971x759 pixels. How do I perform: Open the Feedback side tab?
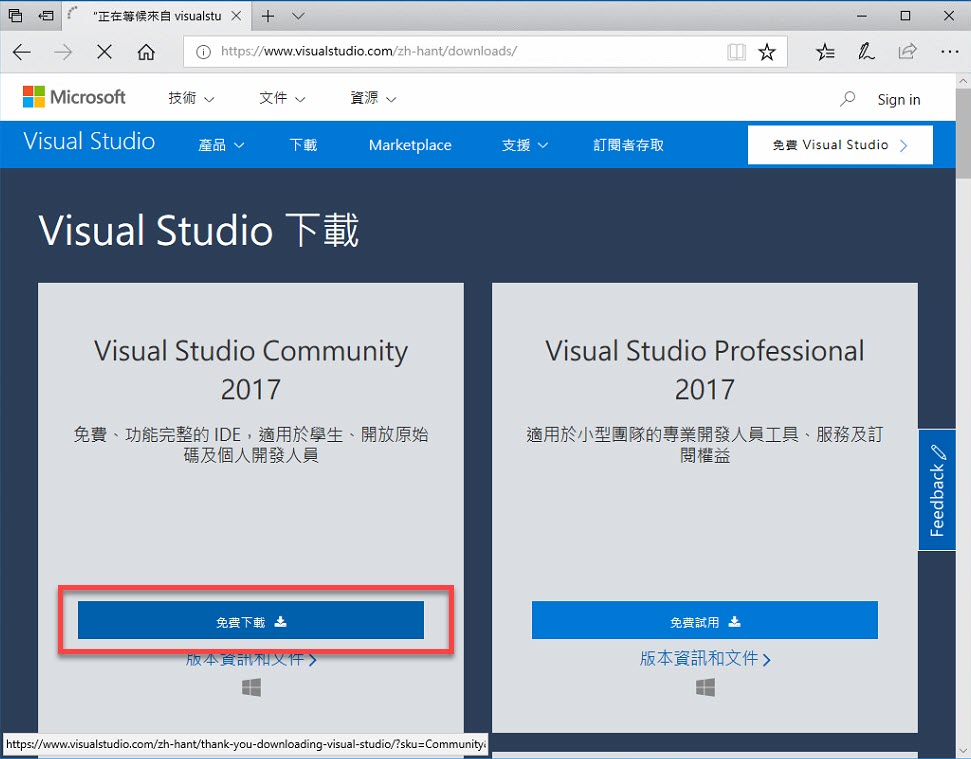click(937, 490)
